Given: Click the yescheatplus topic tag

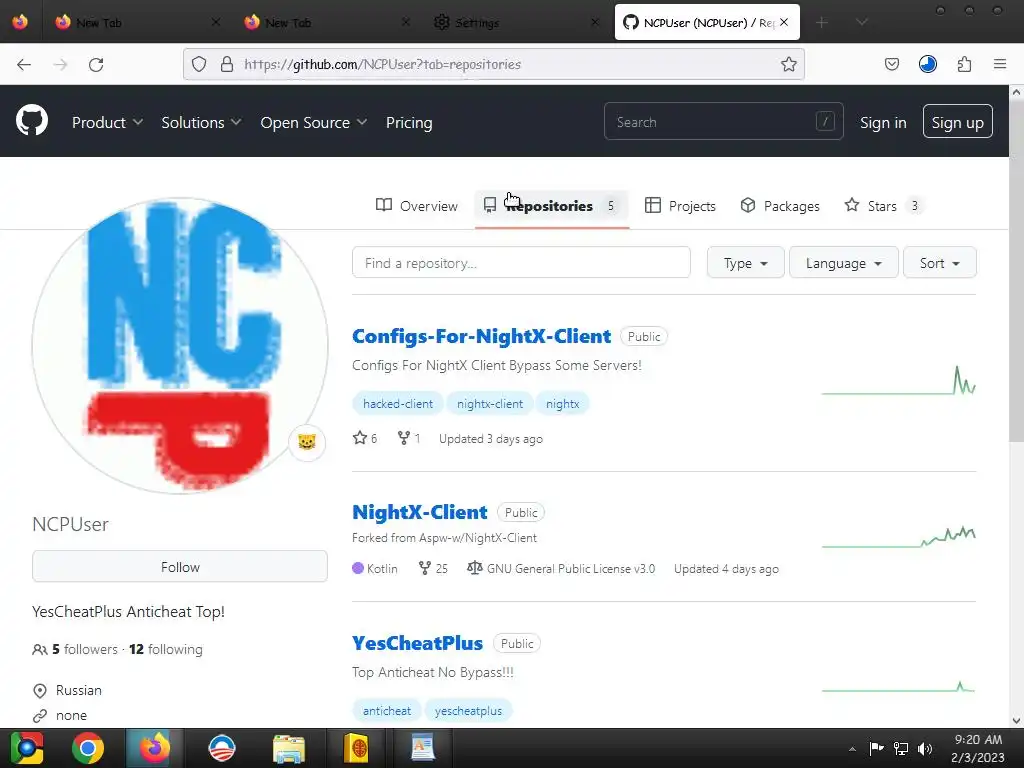Looking at the screenshot, I should (468, 711).
